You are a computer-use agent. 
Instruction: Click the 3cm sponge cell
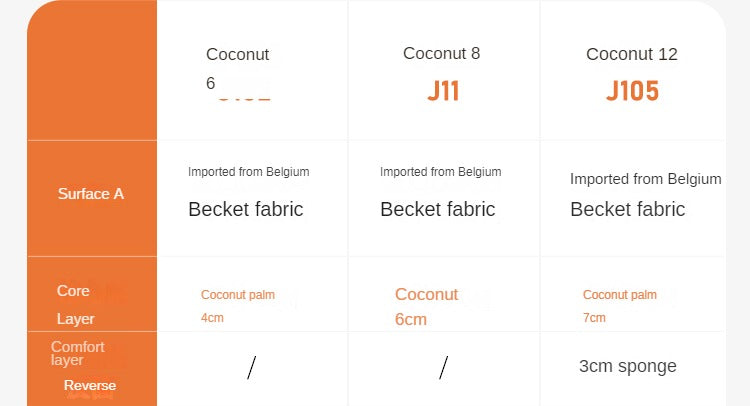627,366
